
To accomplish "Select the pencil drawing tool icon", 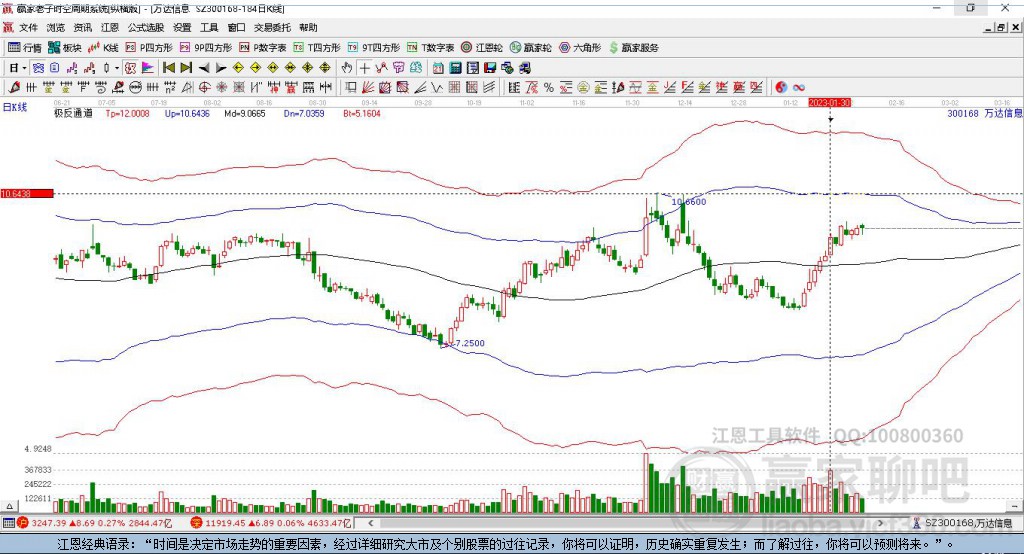I will click(14, 88).
